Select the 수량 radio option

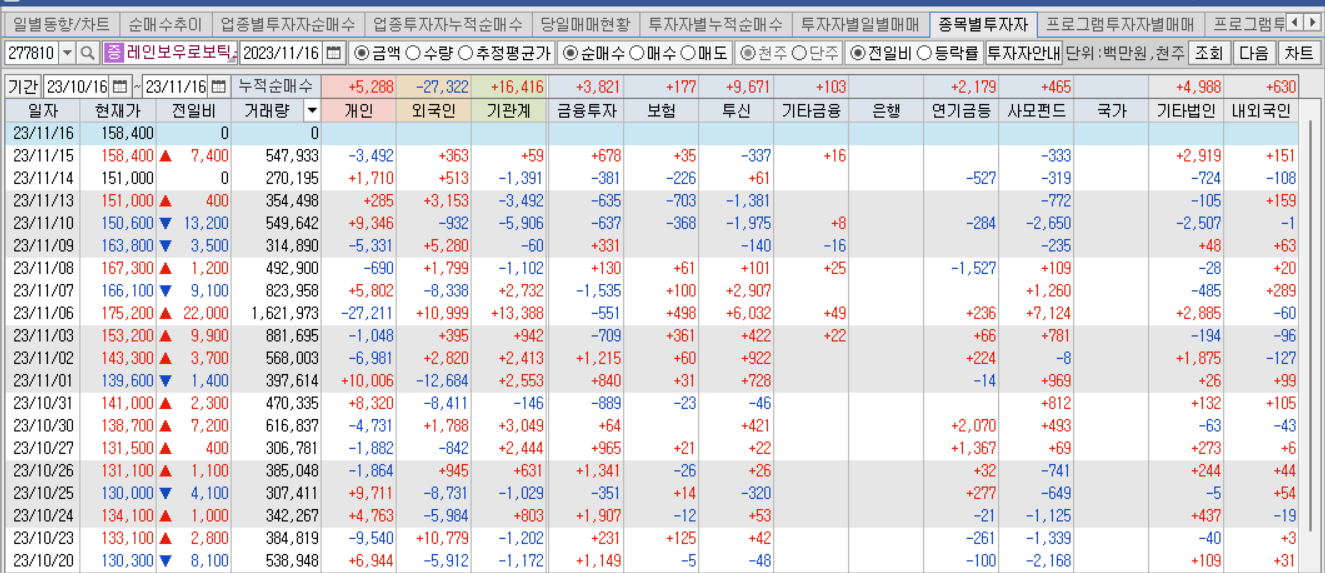coord(430,53)
